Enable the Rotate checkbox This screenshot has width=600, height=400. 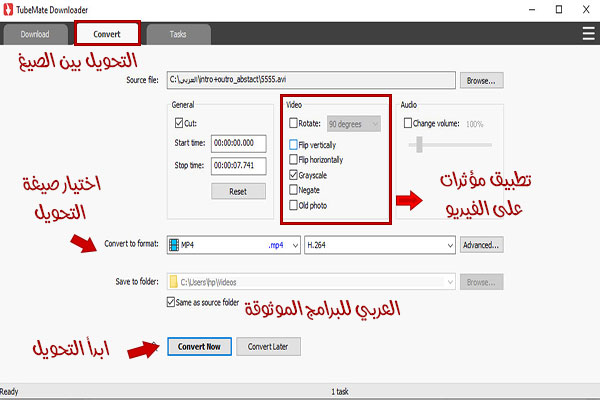pyautogui.click(x=293, y=123)
